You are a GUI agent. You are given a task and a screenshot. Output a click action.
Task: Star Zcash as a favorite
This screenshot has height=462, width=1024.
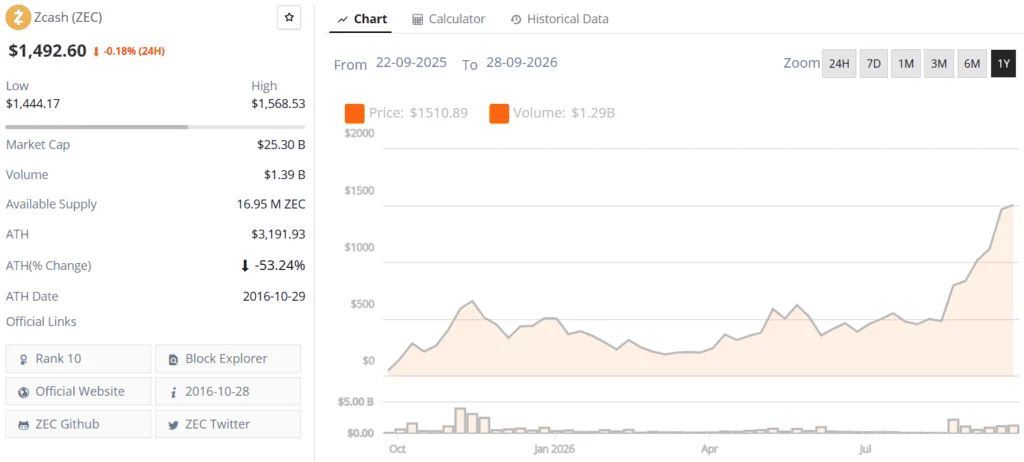tap(289, 18)
